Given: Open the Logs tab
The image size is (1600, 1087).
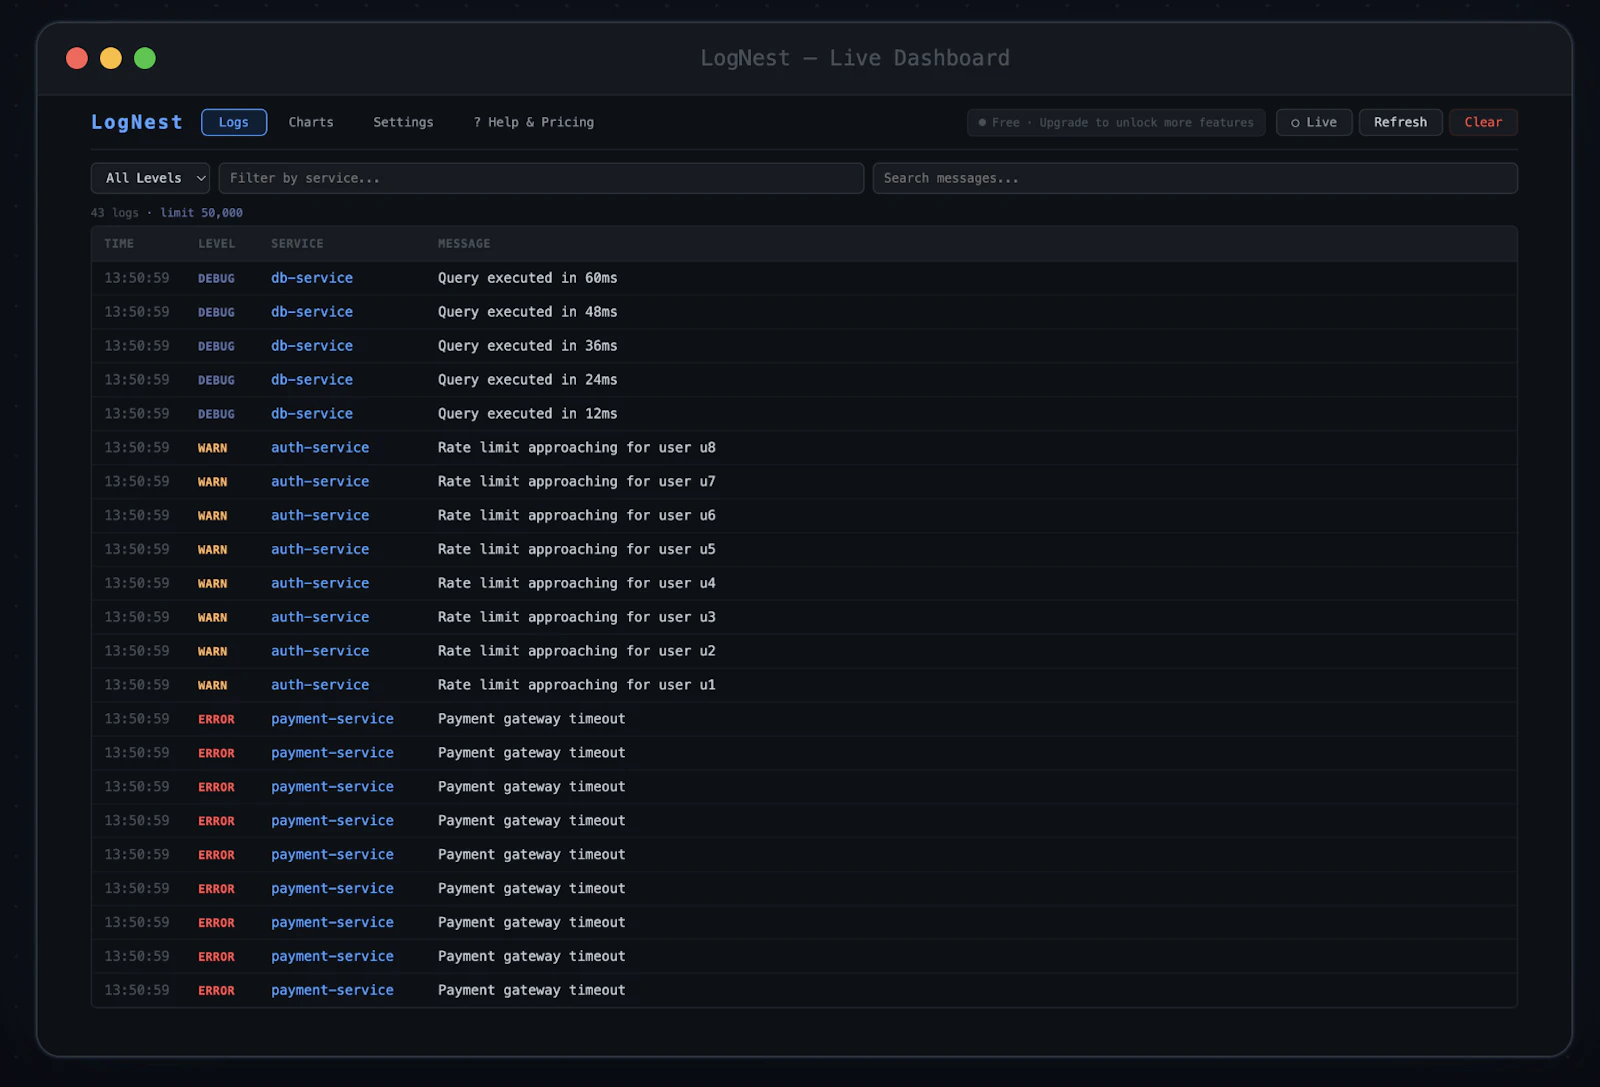Looking at the screenshot, I should [x=234, y=122].
